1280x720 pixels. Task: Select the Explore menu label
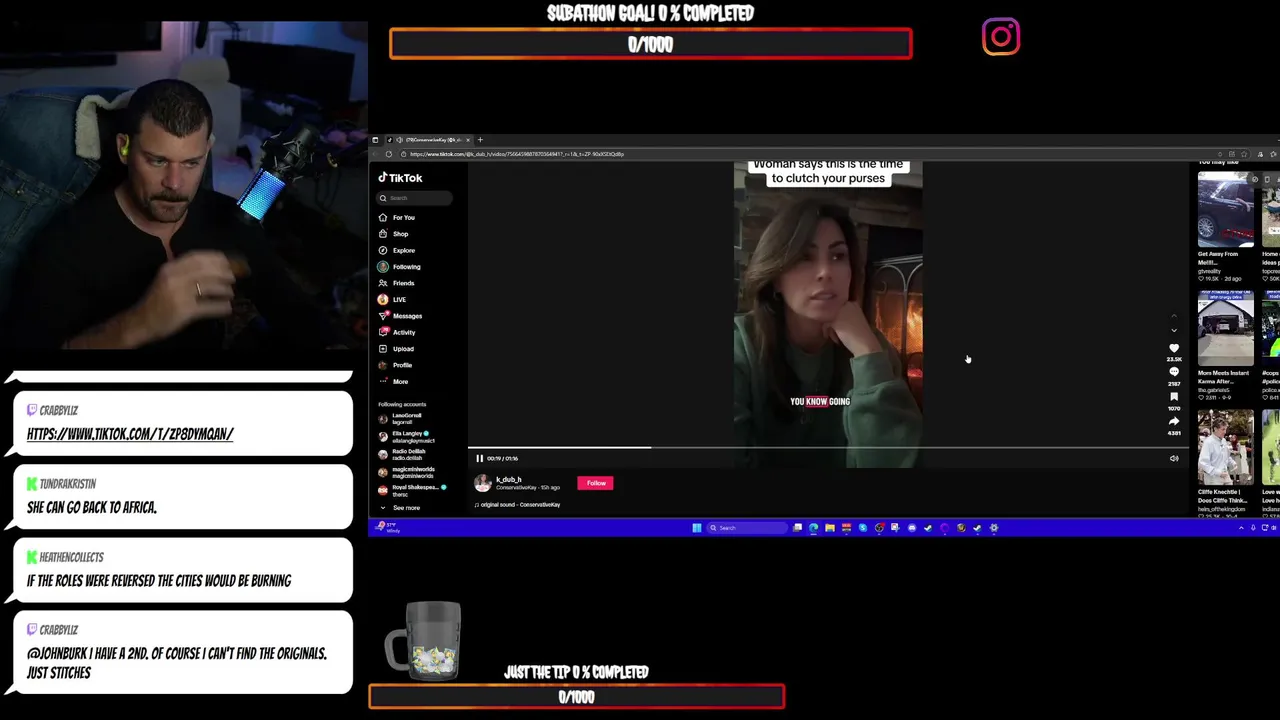coord(403,250)
